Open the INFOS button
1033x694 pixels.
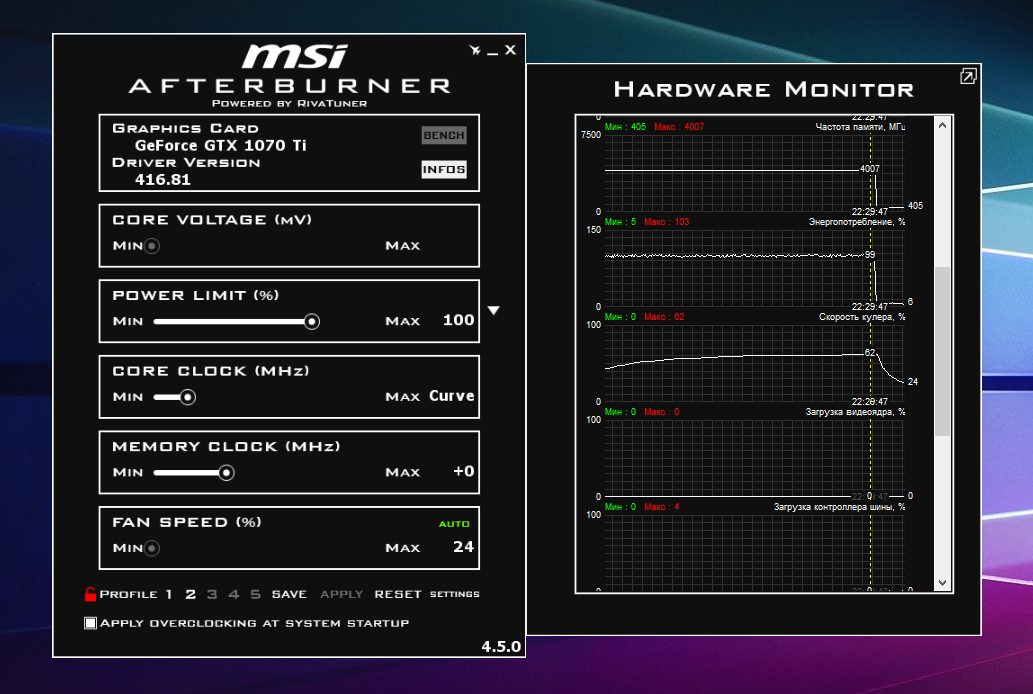click(x=444, y=169)
